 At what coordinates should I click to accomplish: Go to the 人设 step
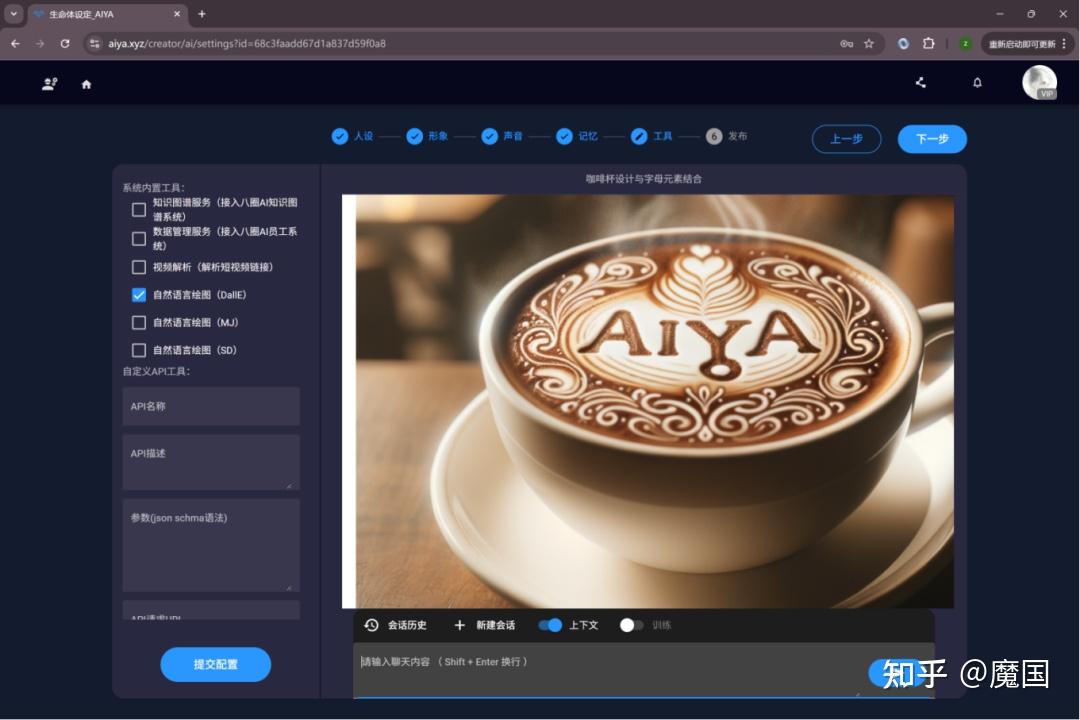[352, 136]
